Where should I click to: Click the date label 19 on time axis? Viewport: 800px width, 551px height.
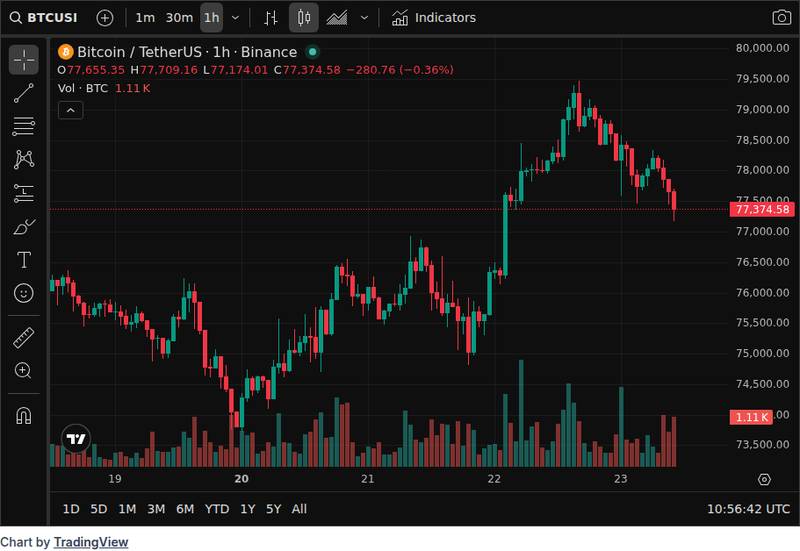pos(115,479)
